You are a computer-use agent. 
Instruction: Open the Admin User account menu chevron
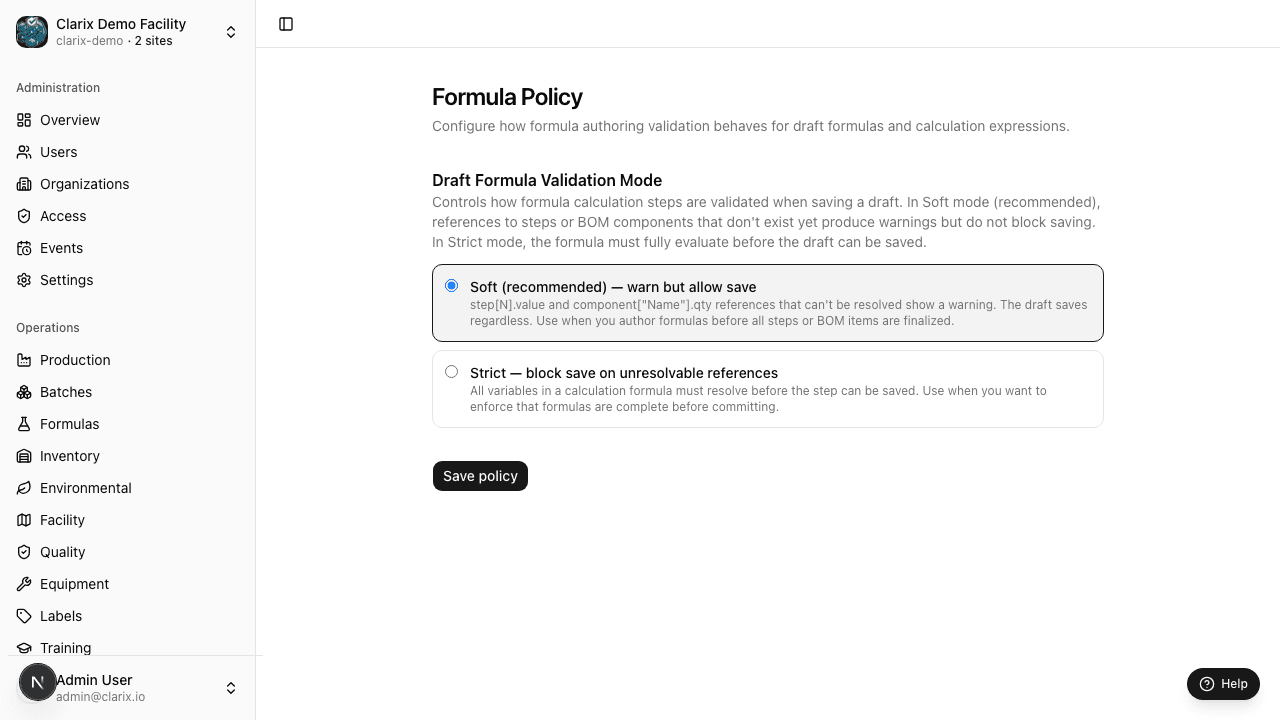coord(231,688)
